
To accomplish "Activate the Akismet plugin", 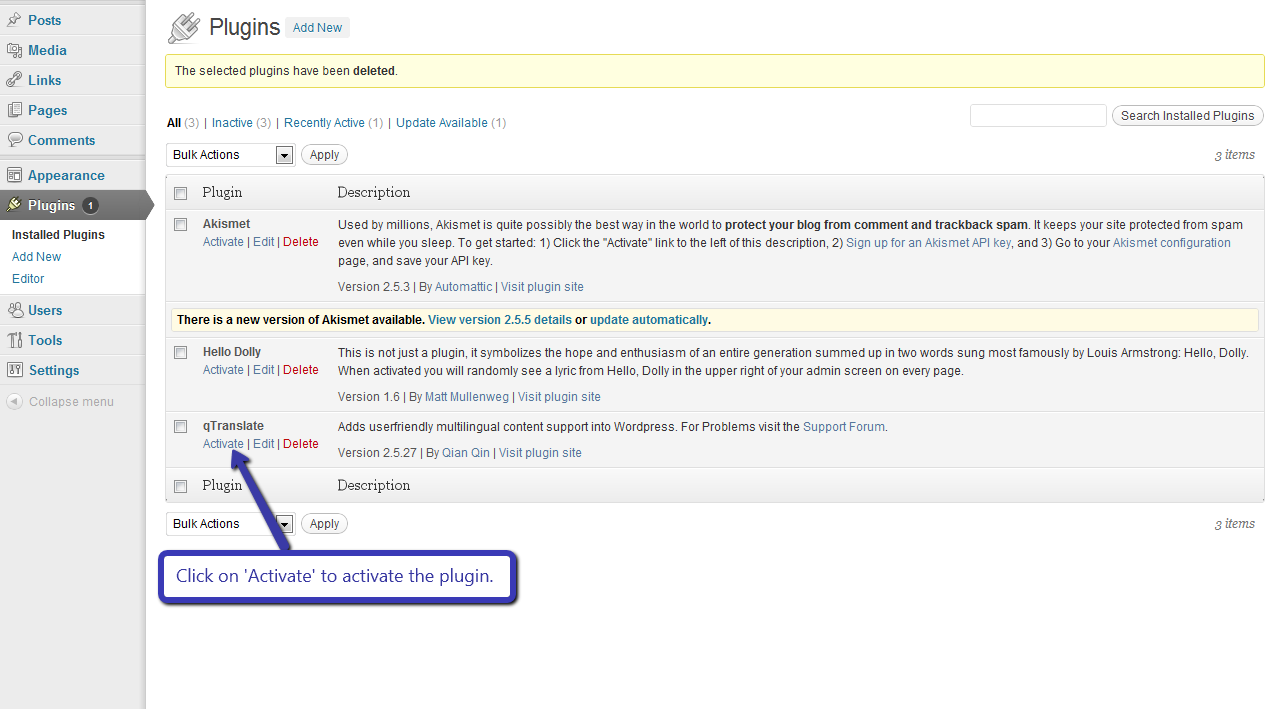I will coord(223,242).
